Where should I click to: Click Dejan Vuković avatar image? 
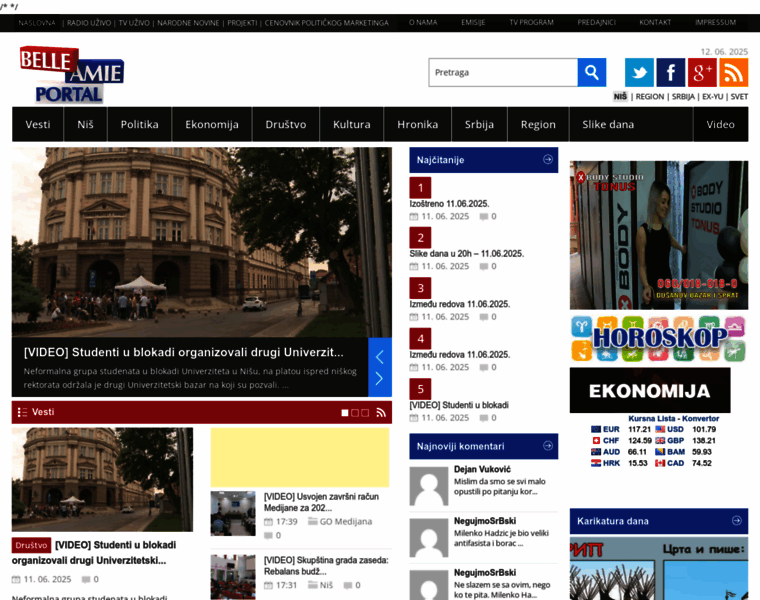click(x=428, y=486)
